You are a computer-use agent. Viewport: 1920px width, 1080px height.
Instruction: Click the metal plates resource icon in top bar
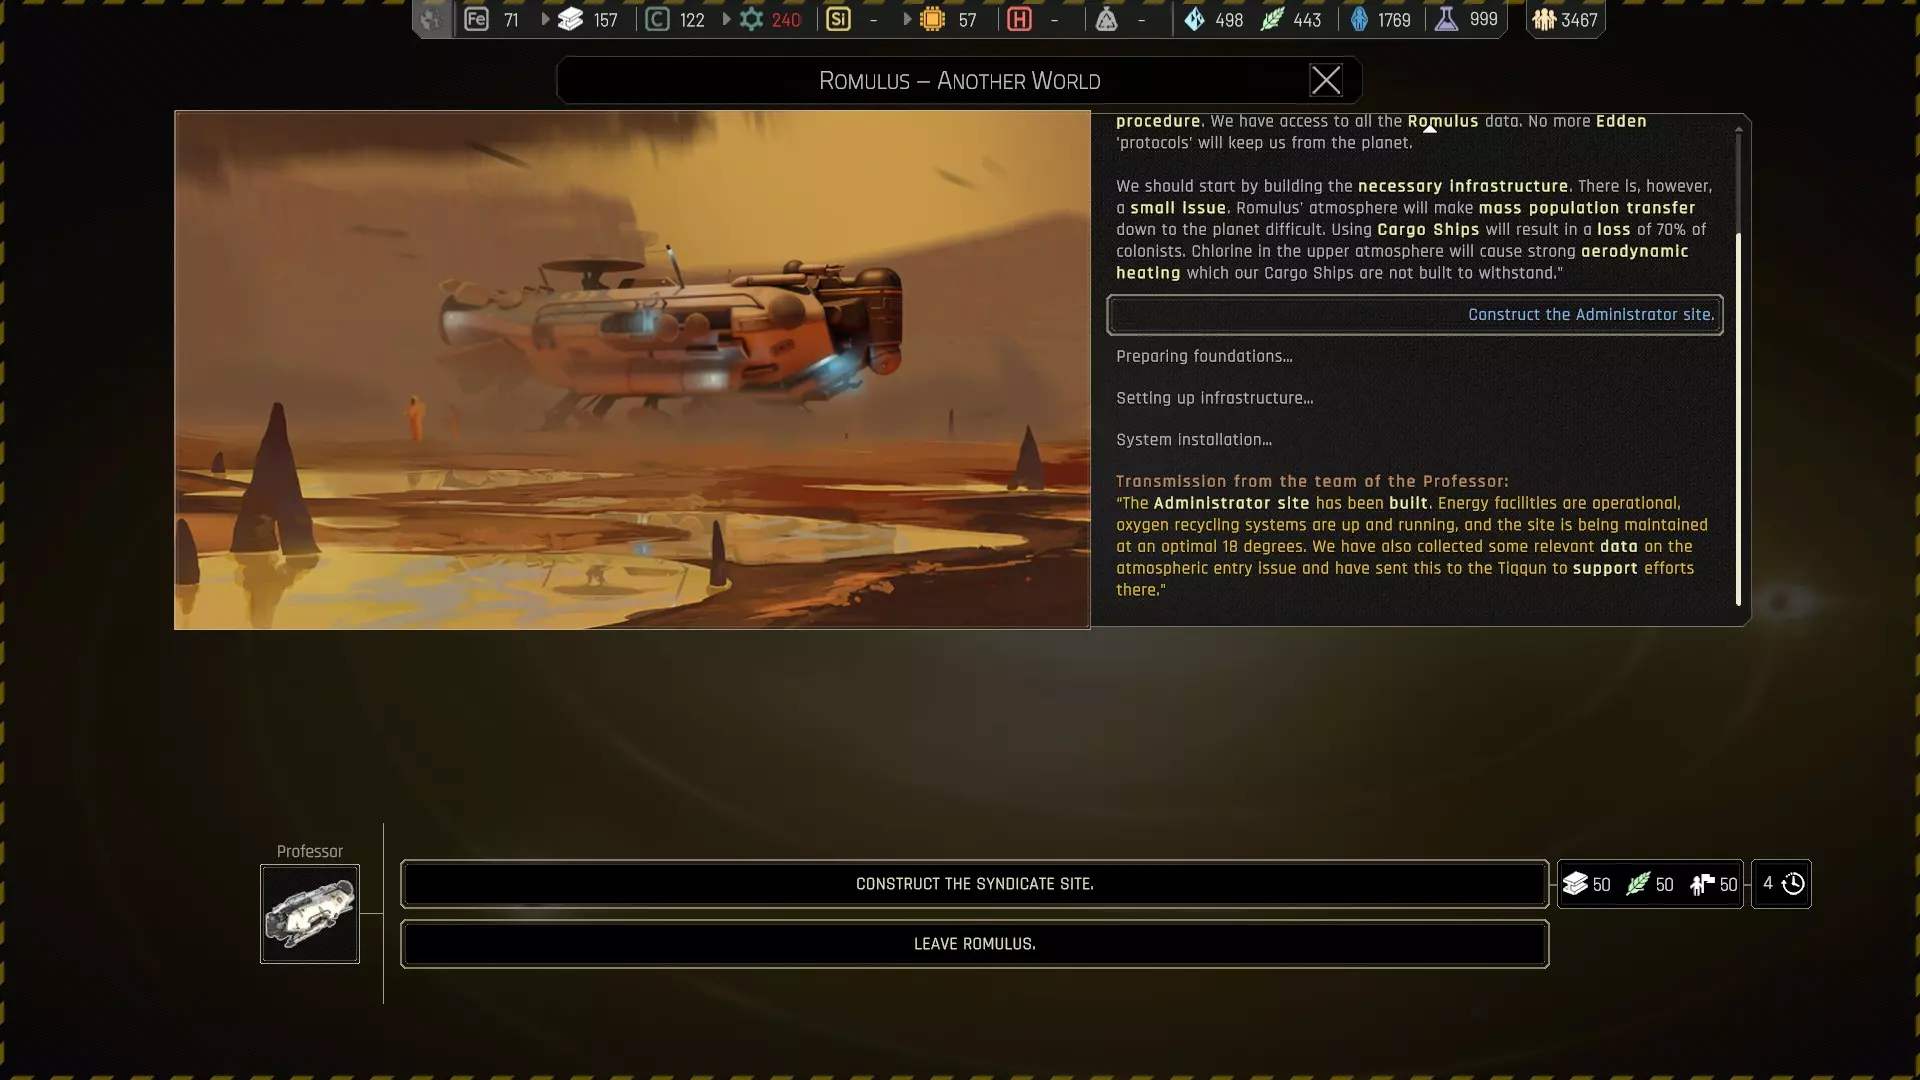[570, 19]
